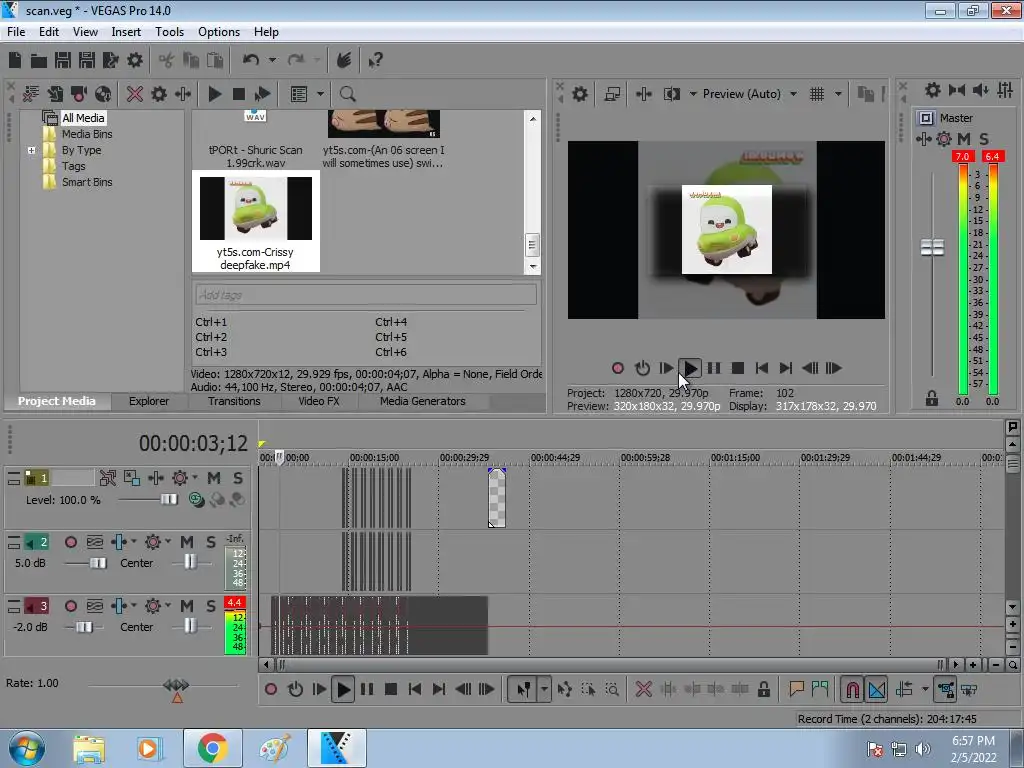Viewport: 1024px width, 768px height.
Task: Remove selected media with red X icon
Action: click(x=135, y=94)
